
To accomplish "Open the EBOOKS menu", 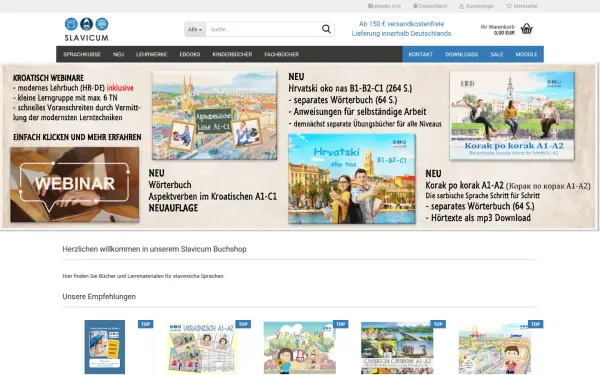I will 190,54.
